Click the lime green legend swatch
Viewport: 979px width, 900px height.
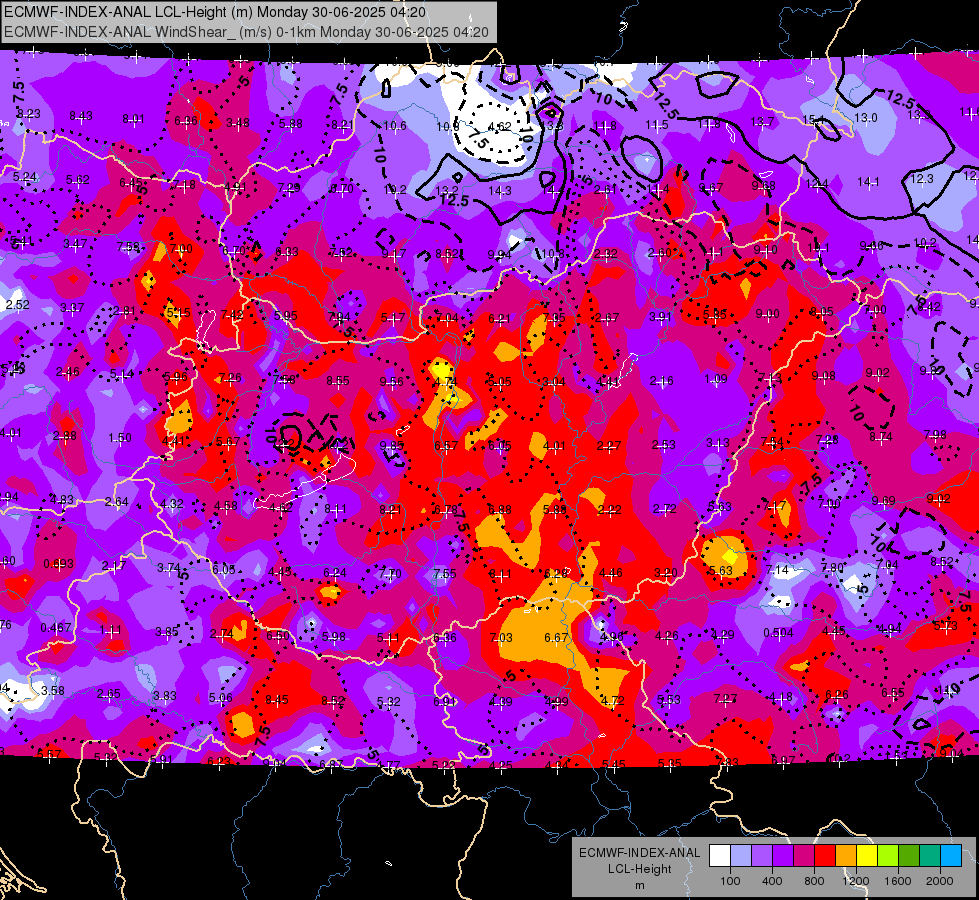888,856
